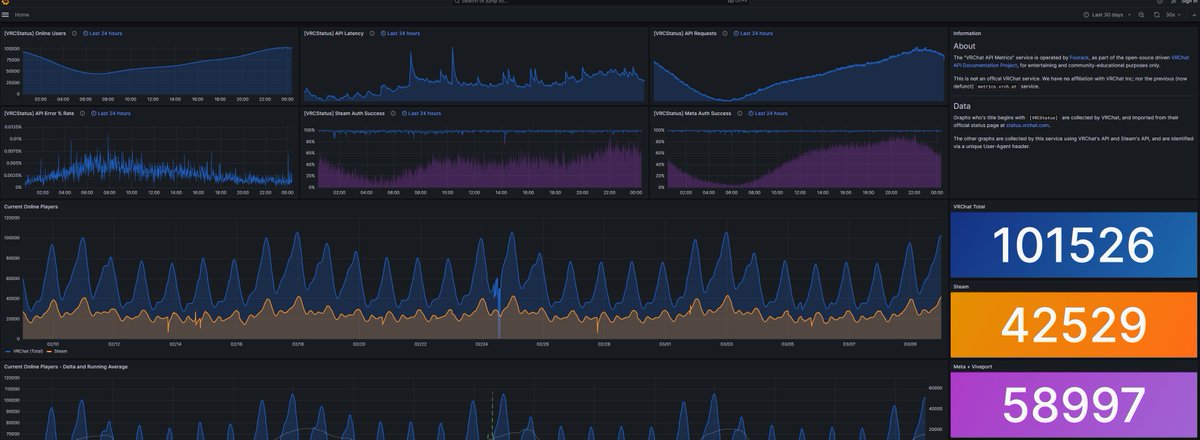1200x440 pixels.
Task: Open the [VRCStatus] Online Users panel title menu
Action: (x=35, y=33)
